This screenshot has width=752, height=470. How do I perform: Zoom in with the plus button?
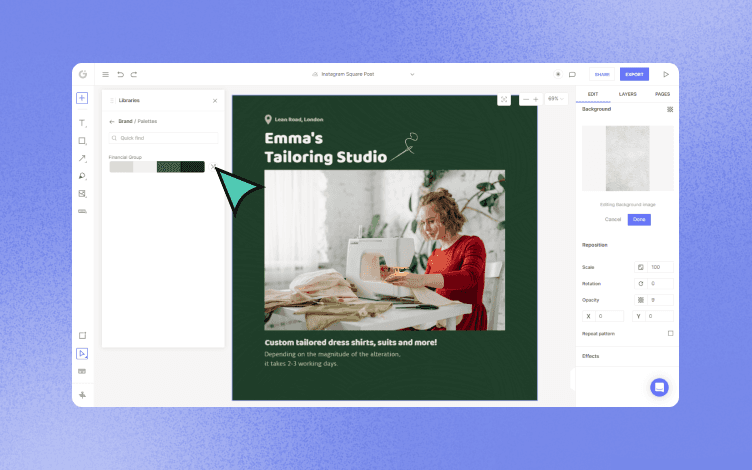tap(536, 99)
